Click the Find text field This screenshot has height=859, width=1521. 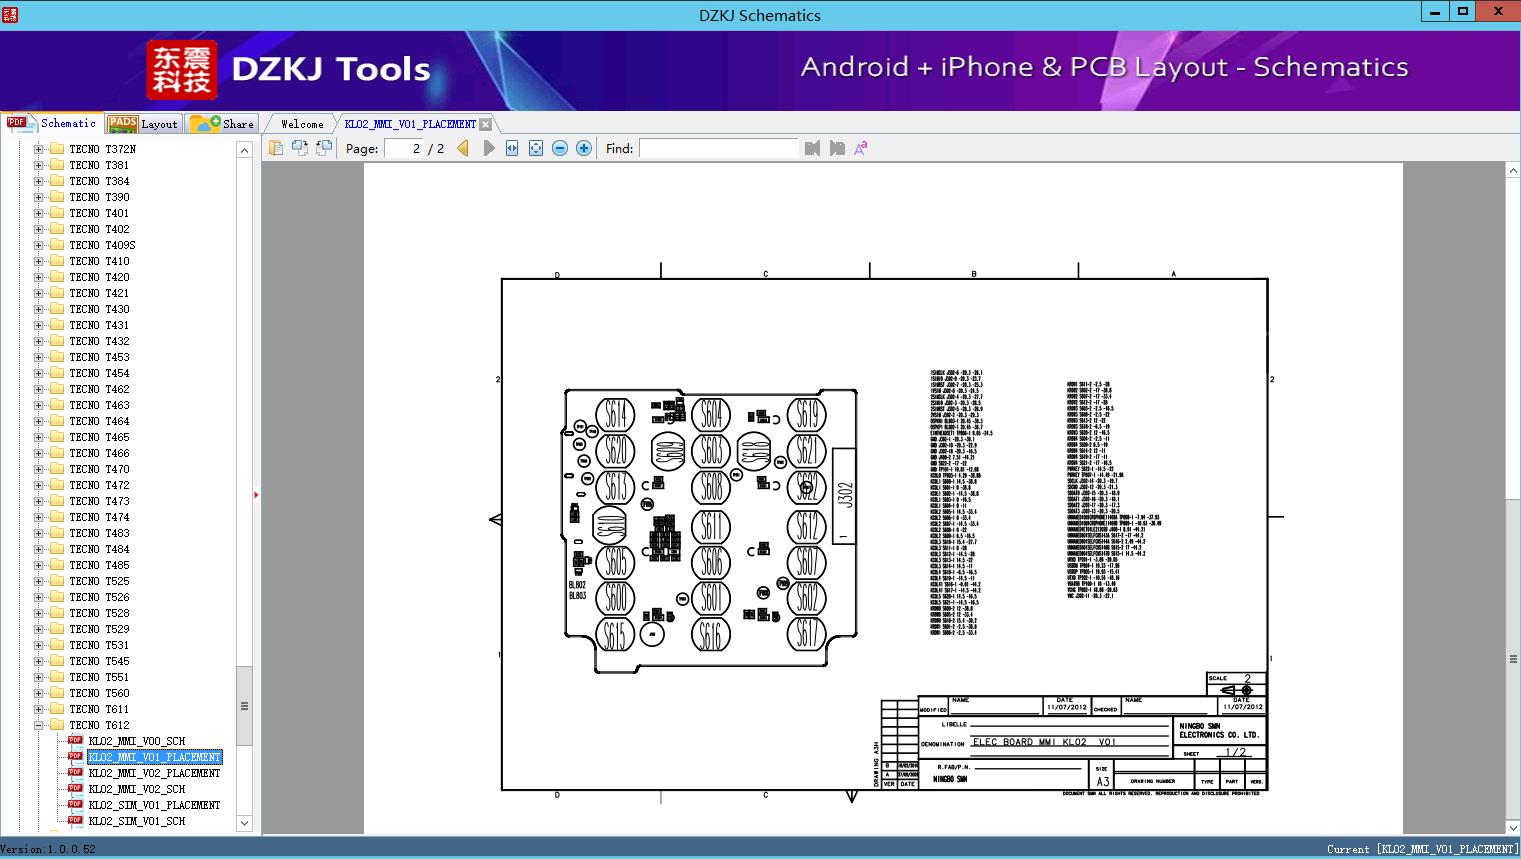click(719, 148)
